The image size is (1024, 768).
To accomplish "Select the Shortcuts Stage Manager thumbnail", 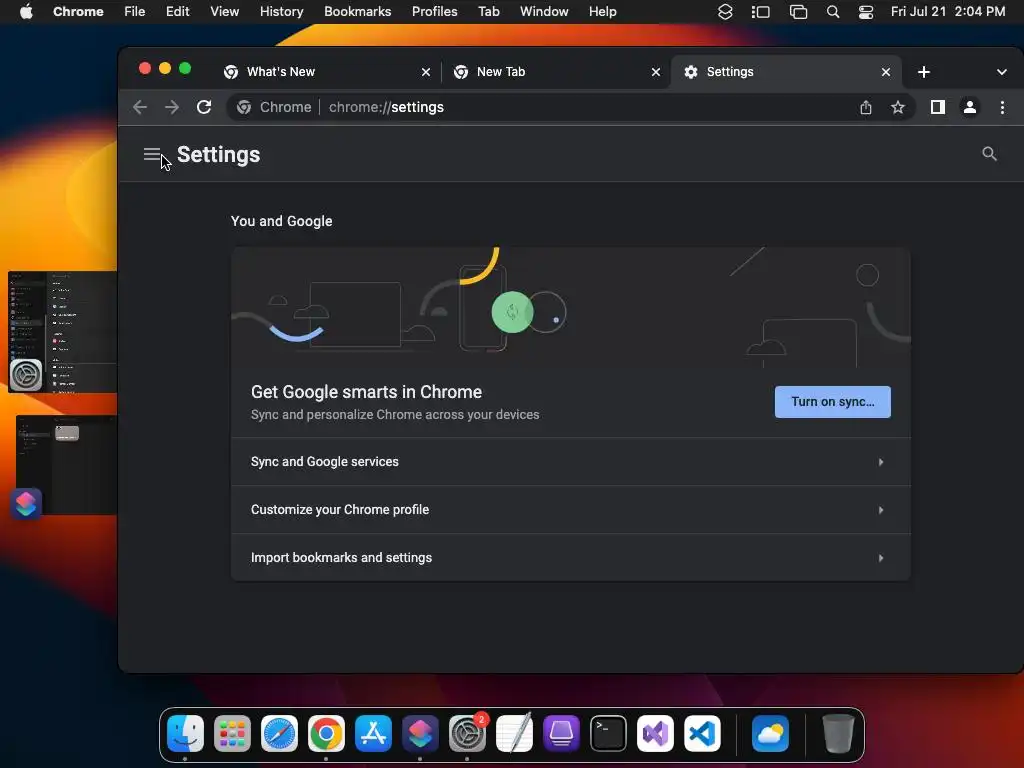I will pos(66,465).
